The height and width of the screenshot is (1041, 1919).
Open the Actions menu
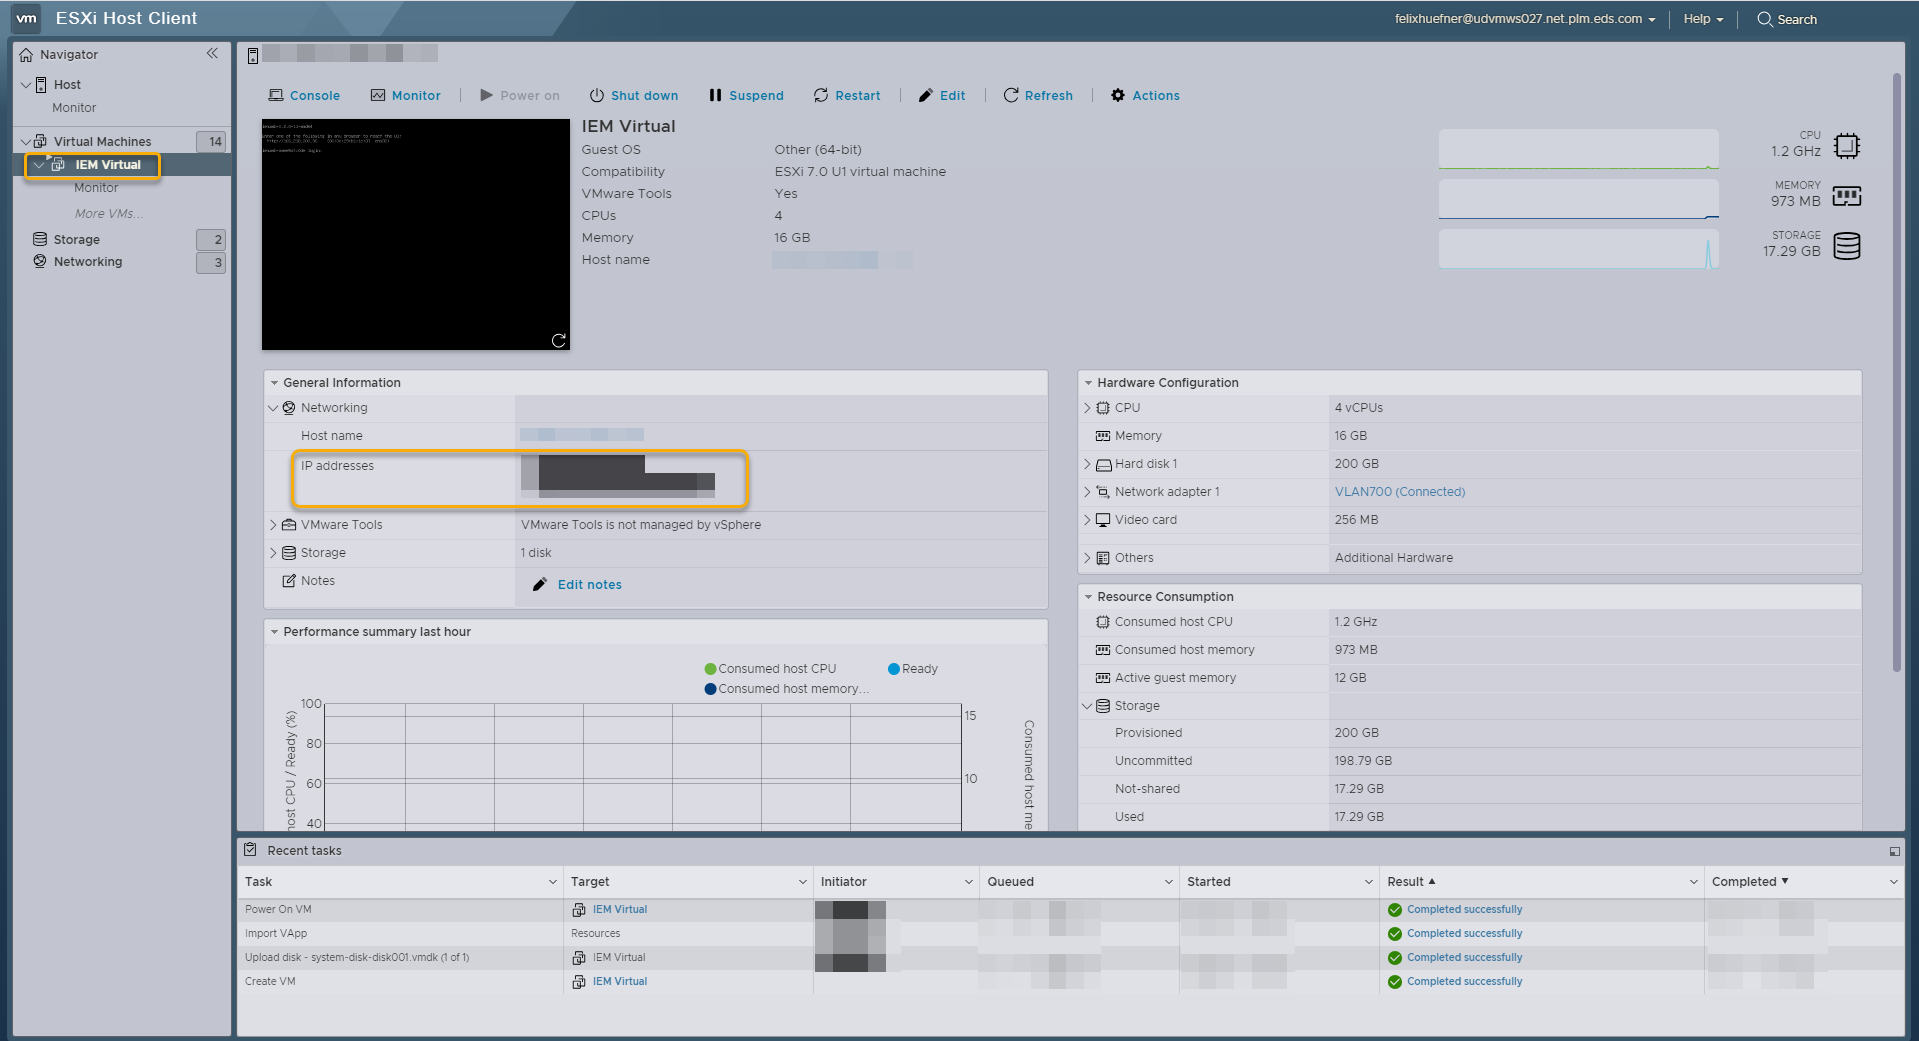point(1144,95)
